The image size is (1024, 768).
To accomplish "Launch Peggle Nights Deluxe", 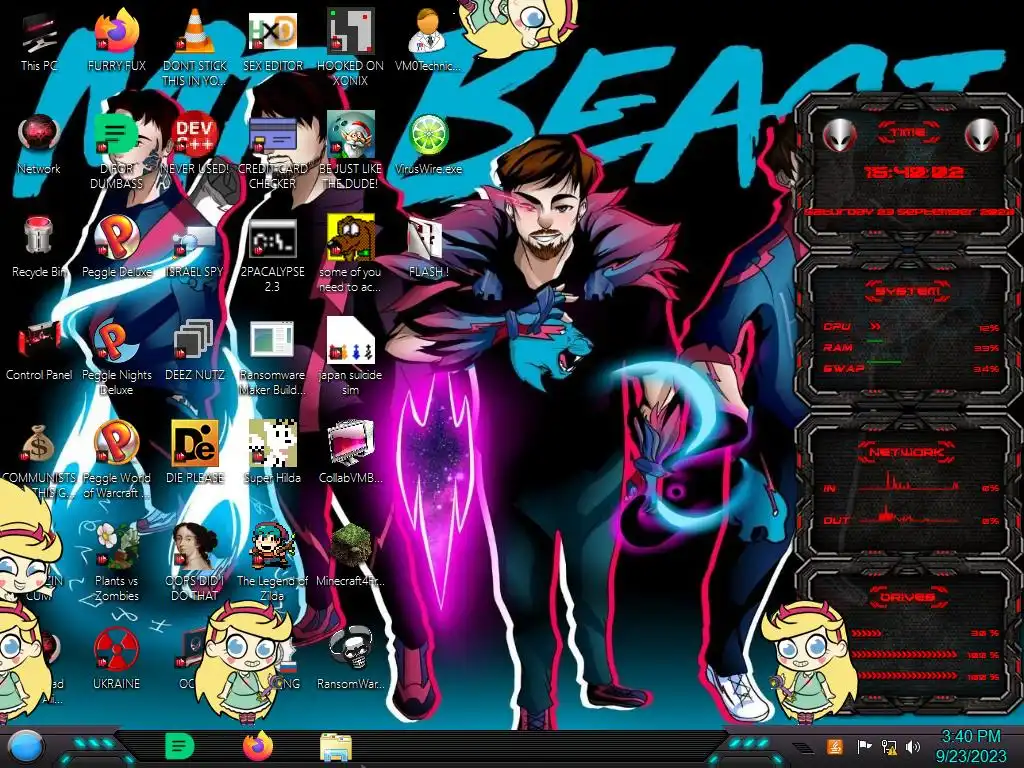I will point(116,357).
